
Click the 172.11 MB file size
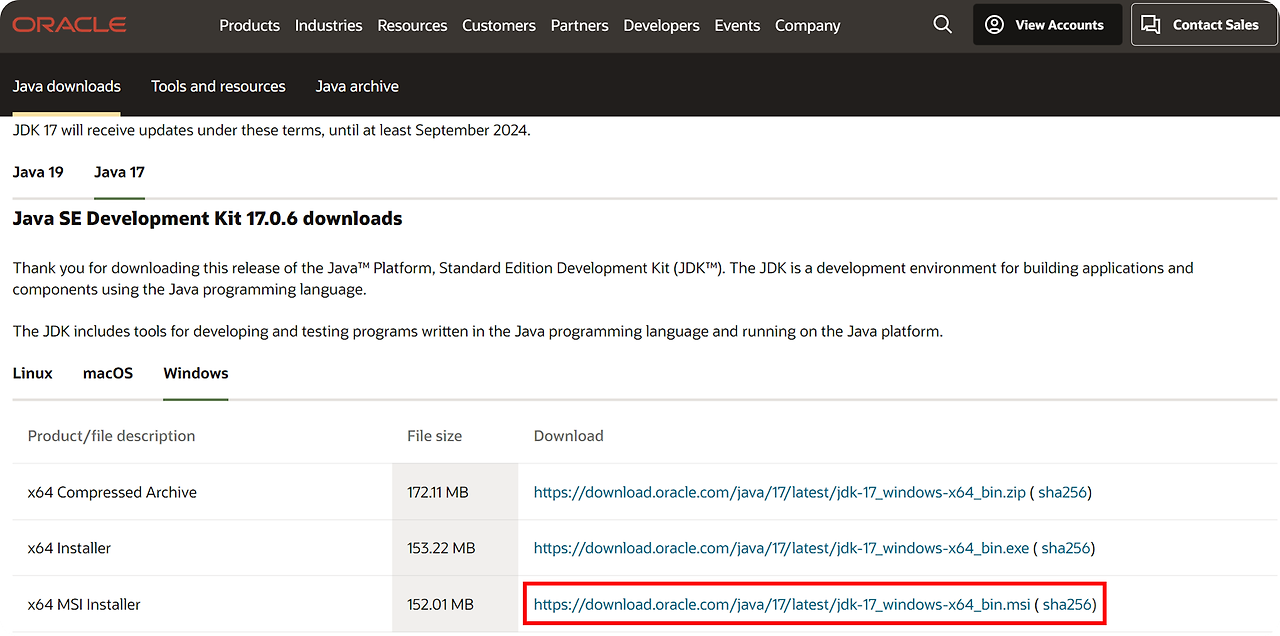438,492
